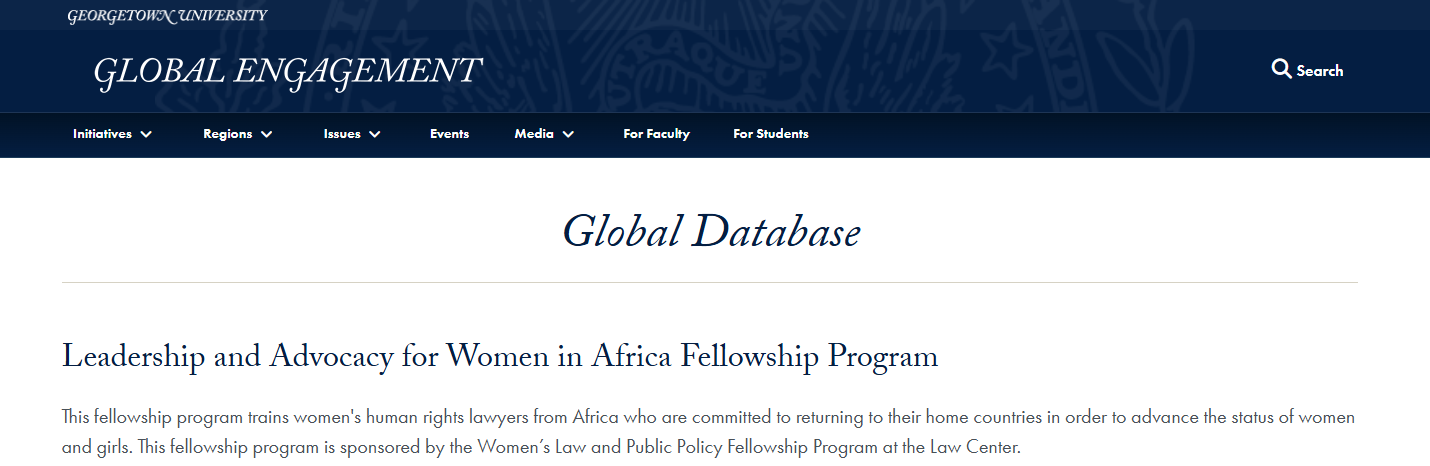Click the Search text label

tap(1320, 71)
